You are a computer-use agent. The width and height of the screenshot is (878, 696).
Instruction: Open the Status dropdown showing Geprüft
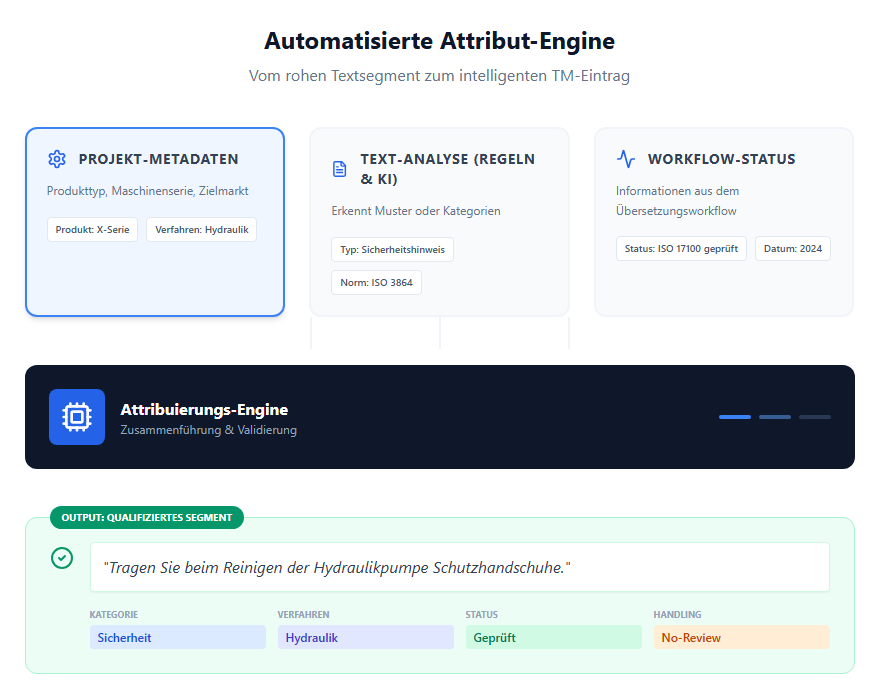554,637
